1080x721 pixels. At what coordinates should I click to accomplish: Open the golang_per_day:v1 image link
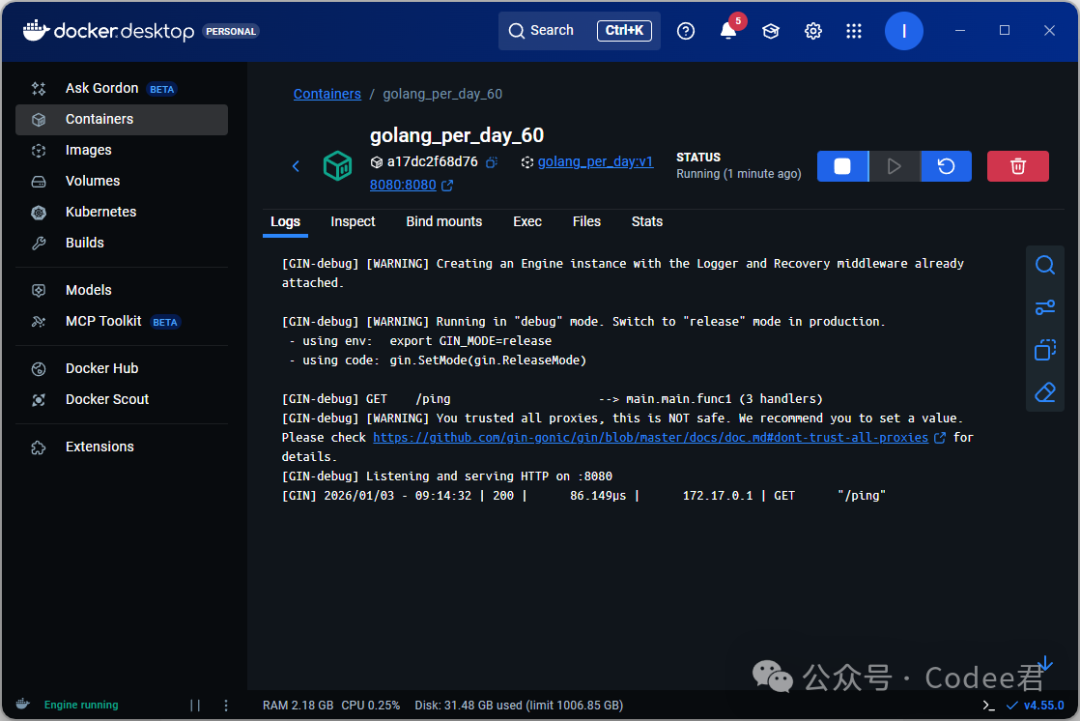pos(595,162)
